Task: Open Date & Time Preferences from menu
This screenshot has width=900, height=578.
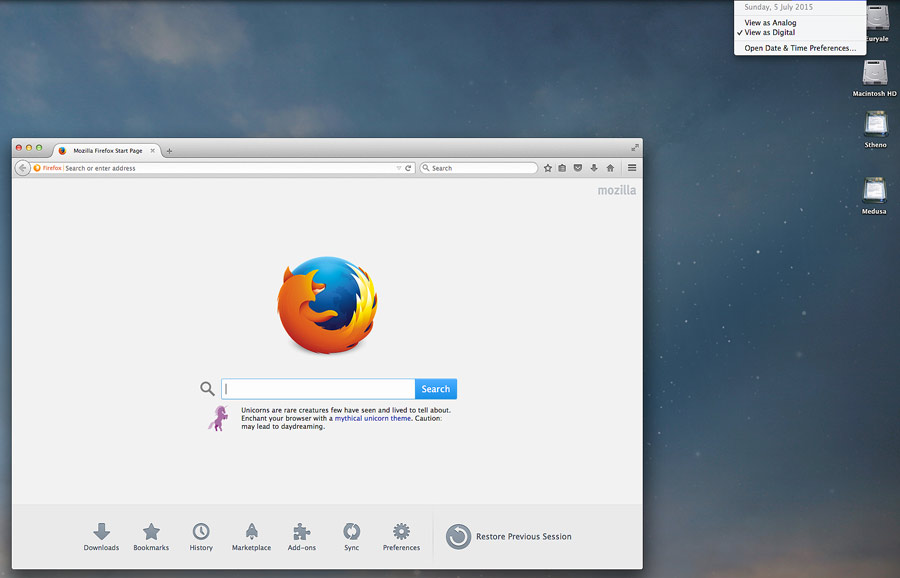Action: pos(800,48)
